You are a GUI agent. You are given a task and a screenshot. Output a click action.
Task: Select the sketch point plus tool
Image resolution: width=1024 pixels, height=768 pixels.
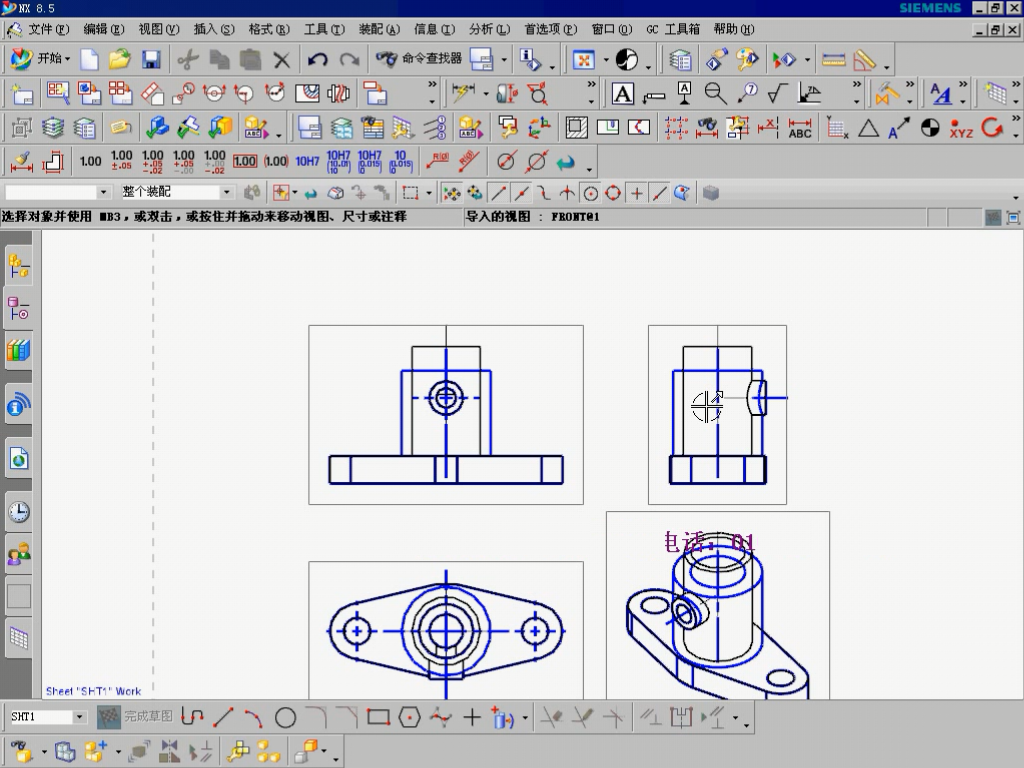[x=472, y=718]
